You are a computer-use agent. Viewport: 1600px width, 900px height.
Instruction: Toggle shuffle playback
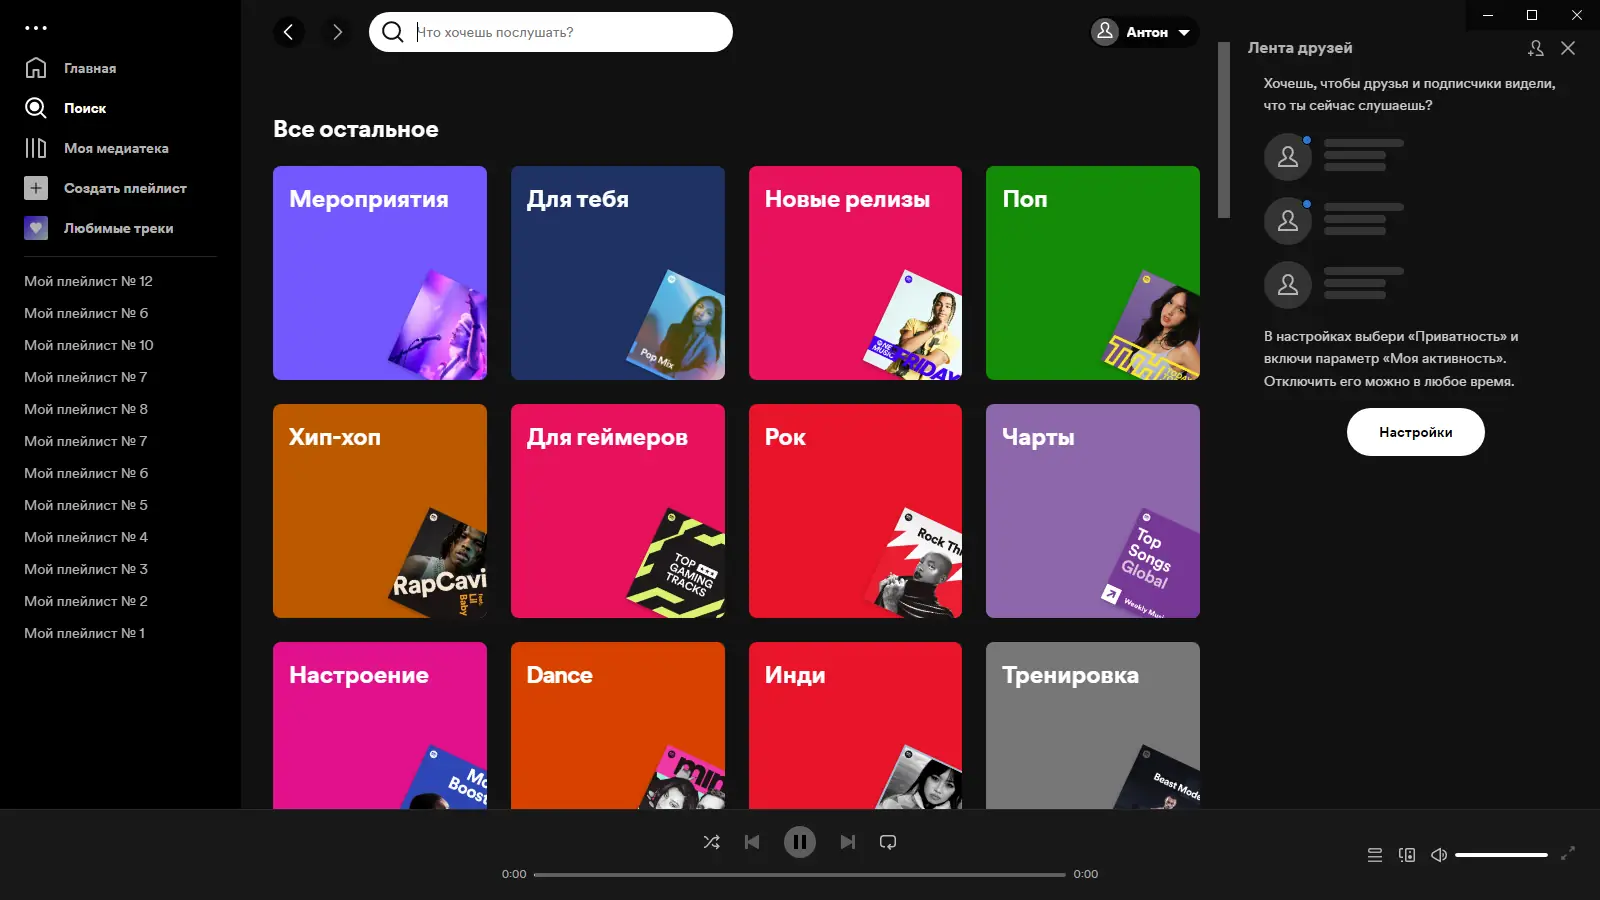click(712, 842)
